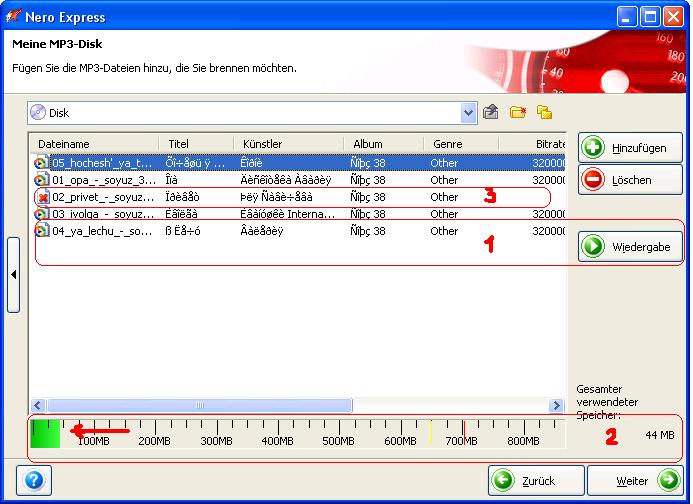
Task: Click the disc icon in the Disk combo box
Action: (38, 112)
